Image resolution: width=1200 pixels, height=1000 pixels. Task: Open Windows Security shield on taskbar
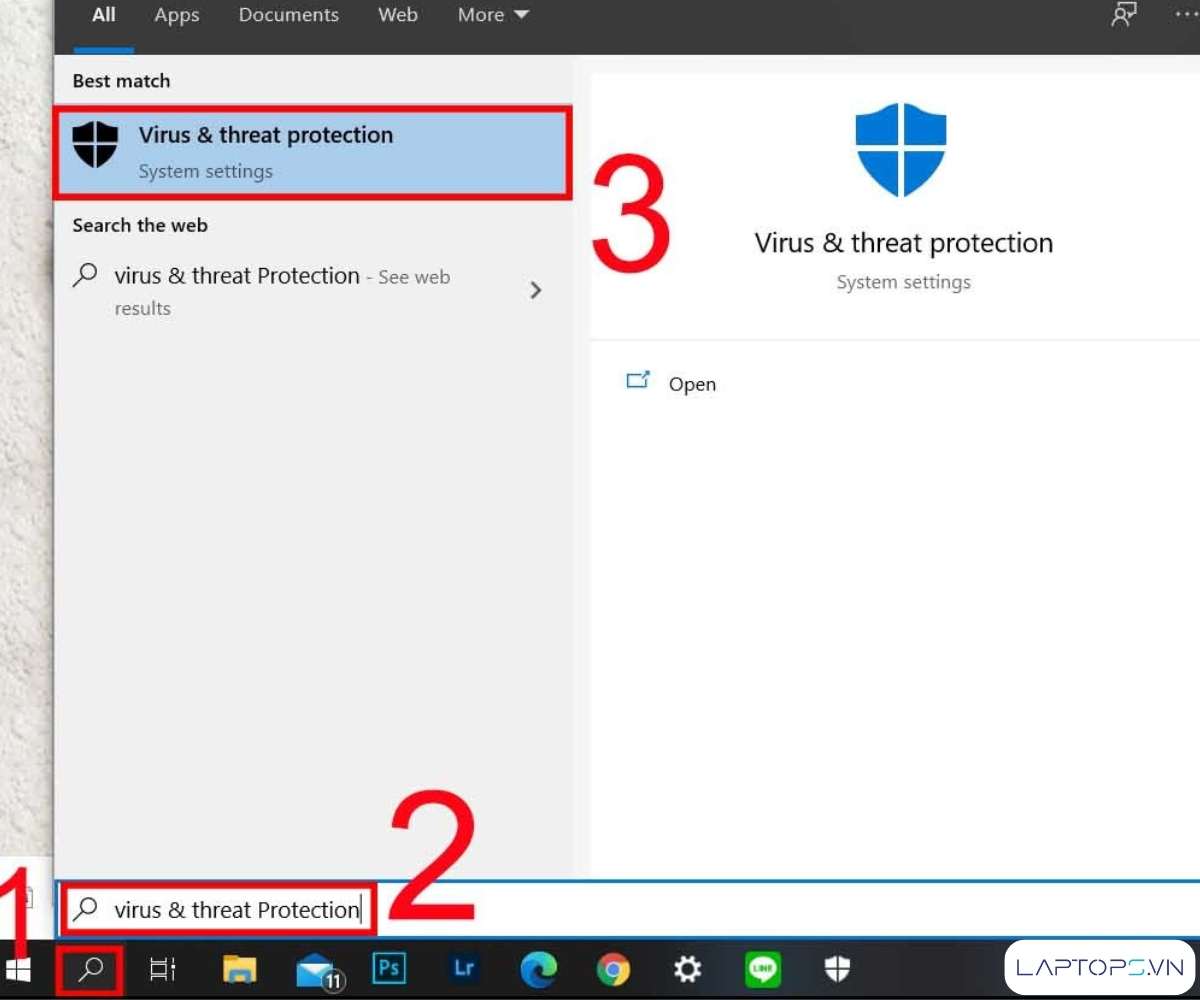tap(837, 969)
